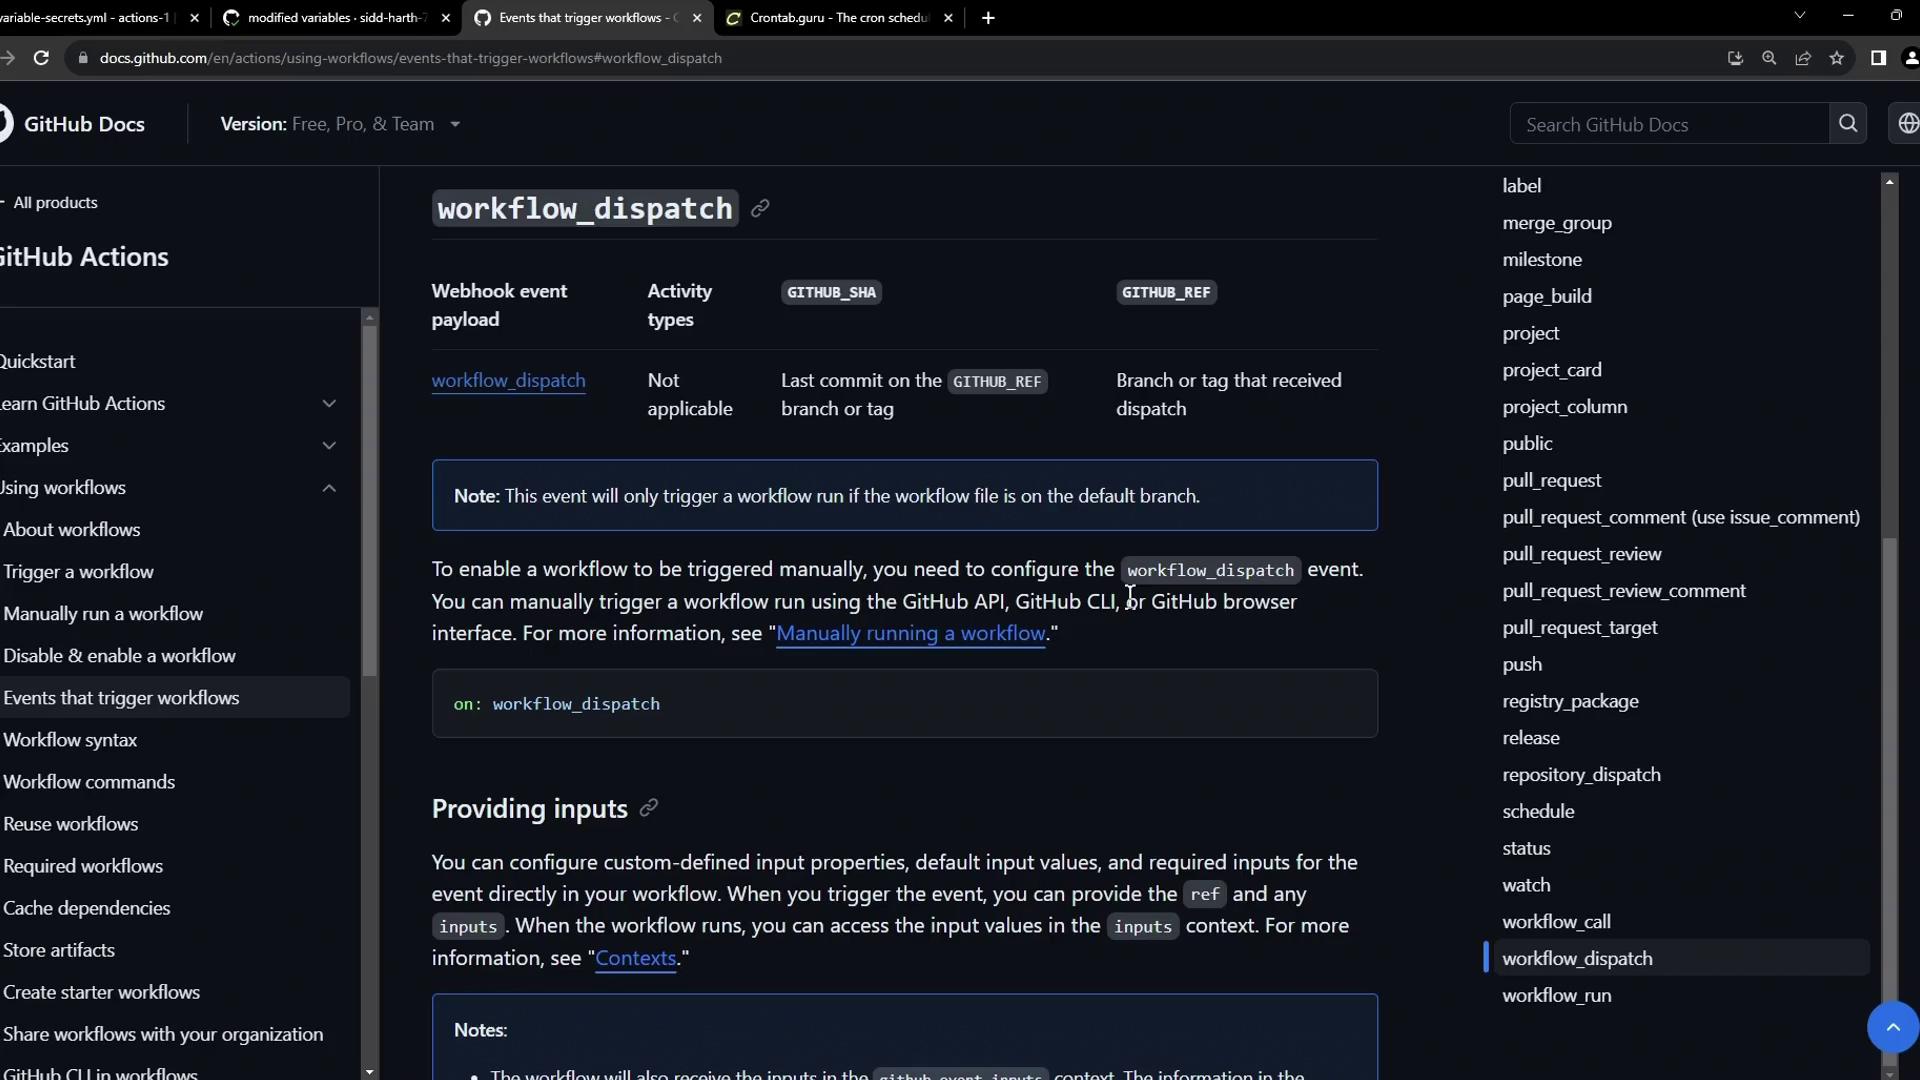This screenshot has height=1080, width=1920.
Task: Open the language globe selector
Action: tap(1907, 124)
